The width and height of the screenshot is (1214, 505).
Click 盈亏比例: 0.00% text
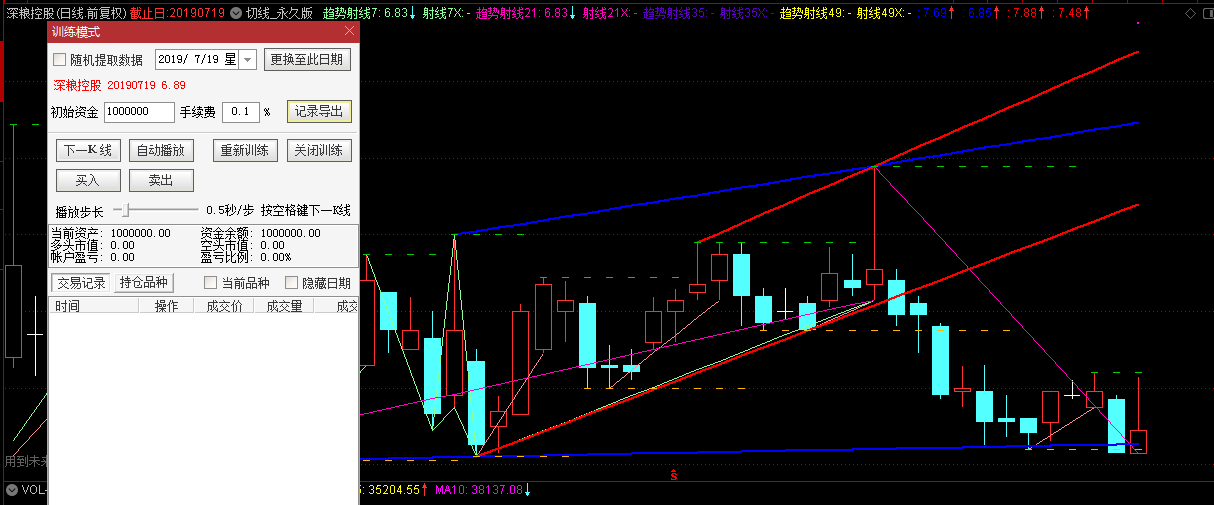pos(246,257)
